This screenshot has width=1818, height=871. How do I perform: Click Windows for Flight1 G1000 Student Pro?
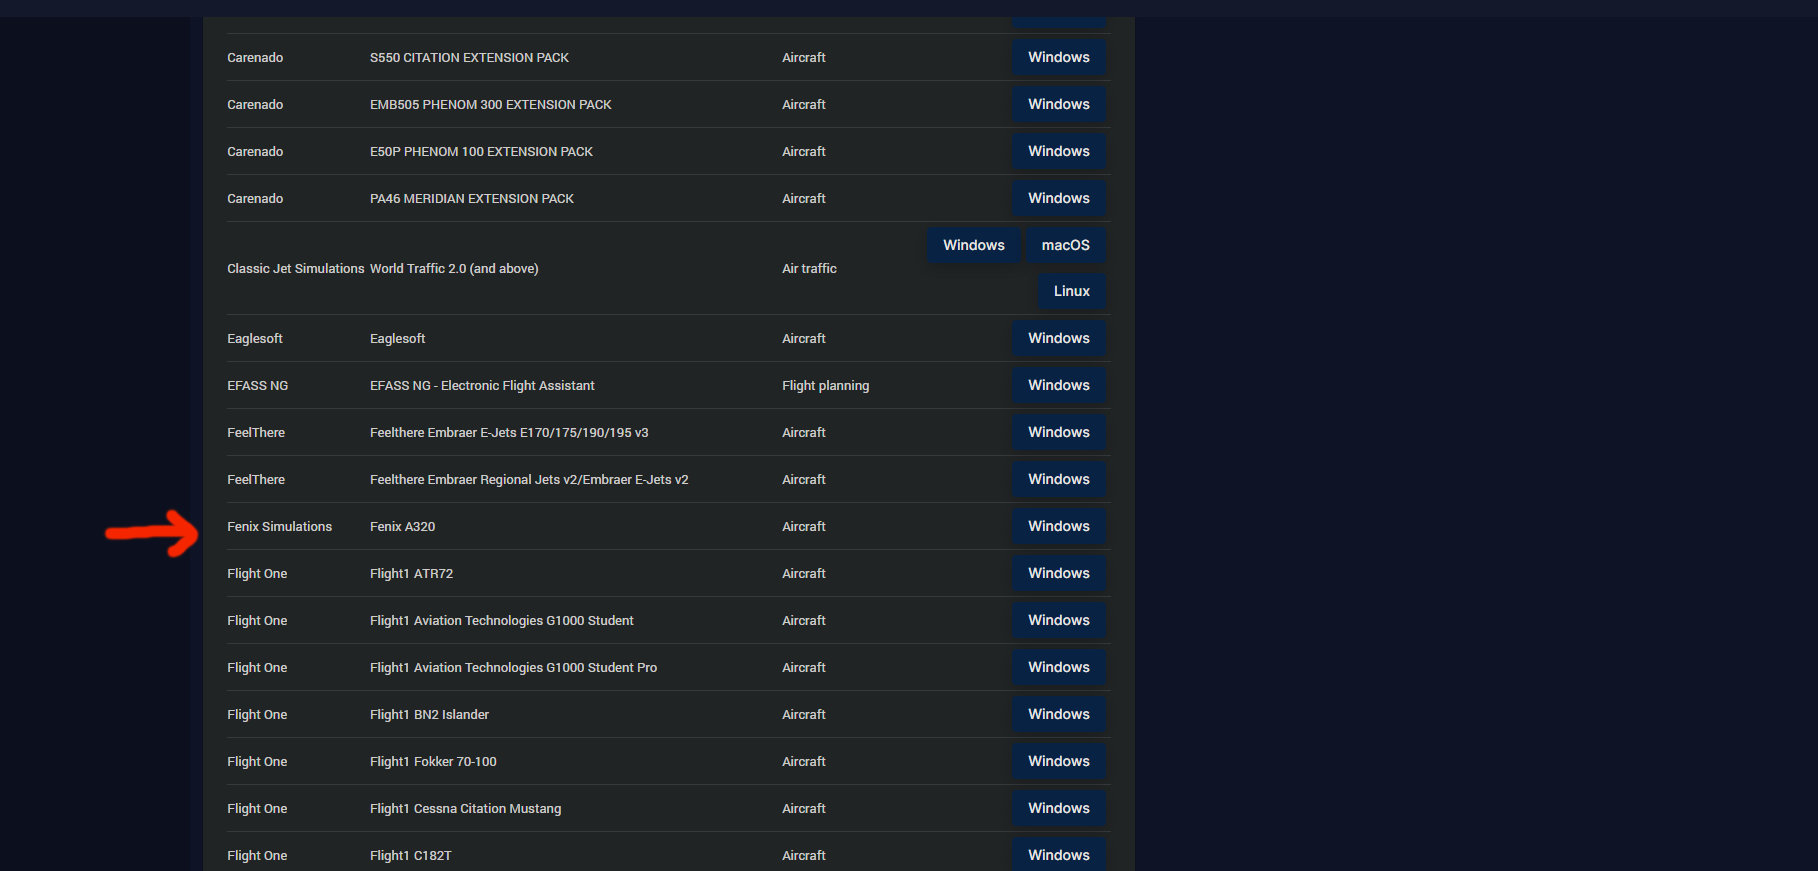(1059, 667)
